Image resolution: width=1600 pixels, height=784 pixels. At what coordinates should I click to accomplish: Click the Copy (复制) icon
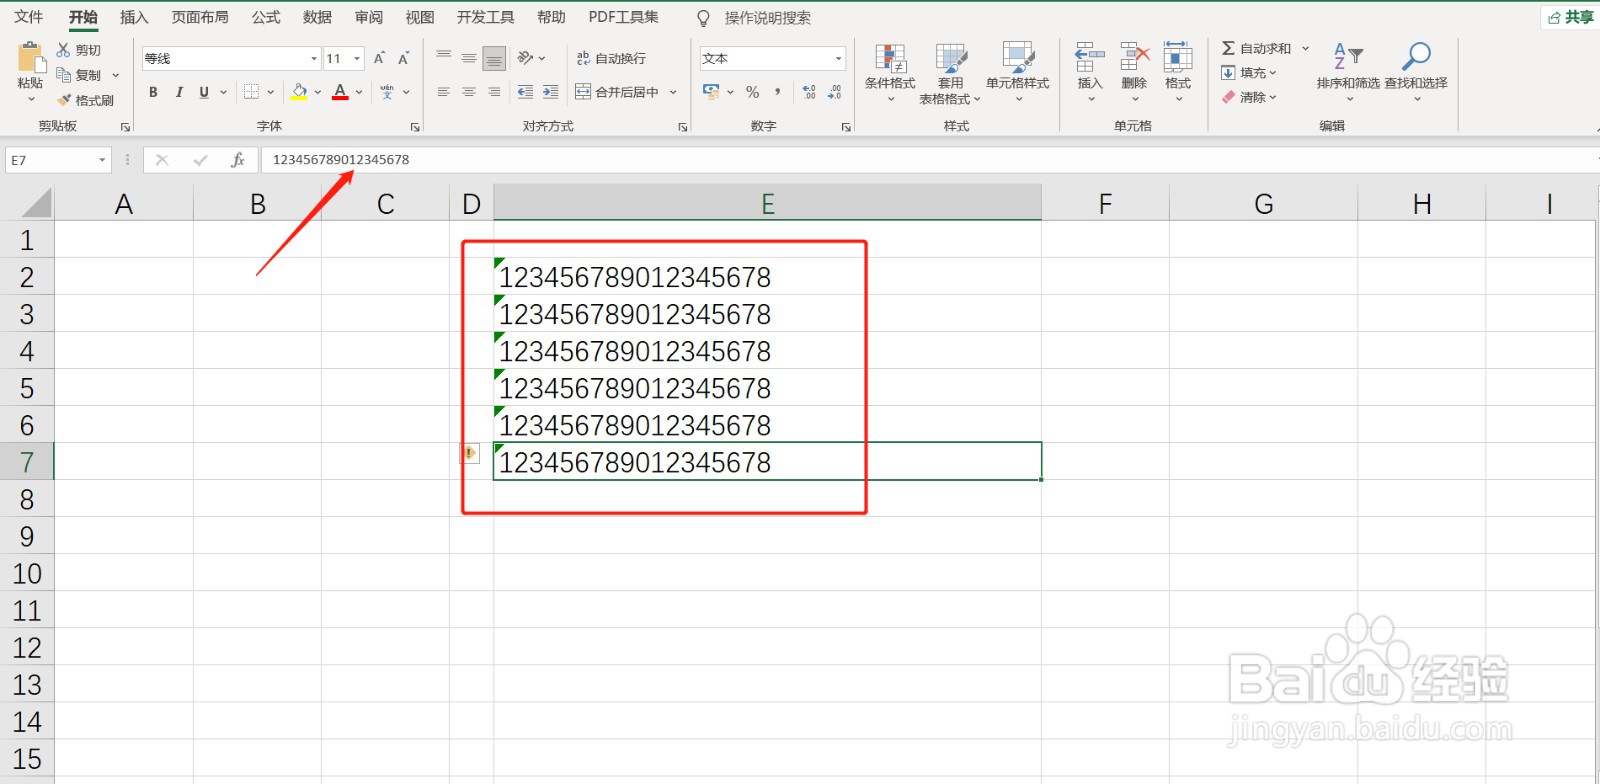click(x=63, y=75)
